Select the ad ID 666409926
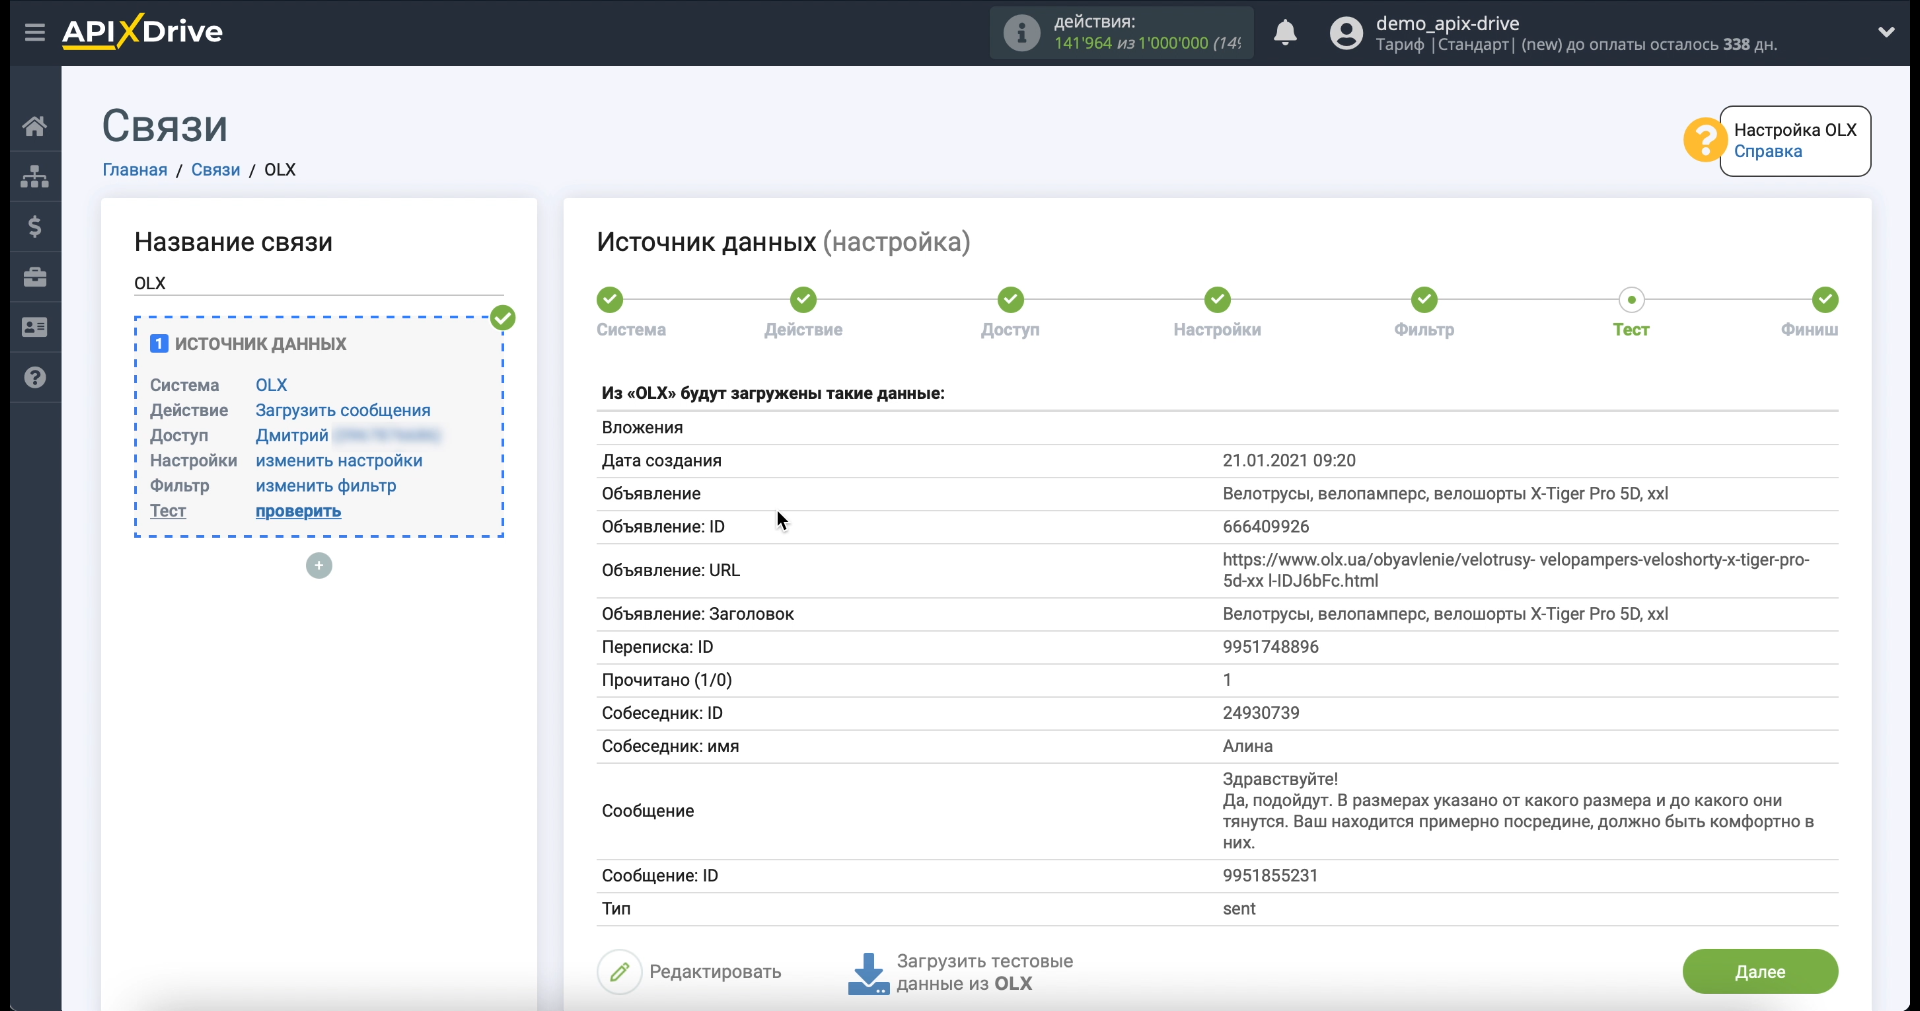Viewport: 1920px width, 1011px height. 1266,527
